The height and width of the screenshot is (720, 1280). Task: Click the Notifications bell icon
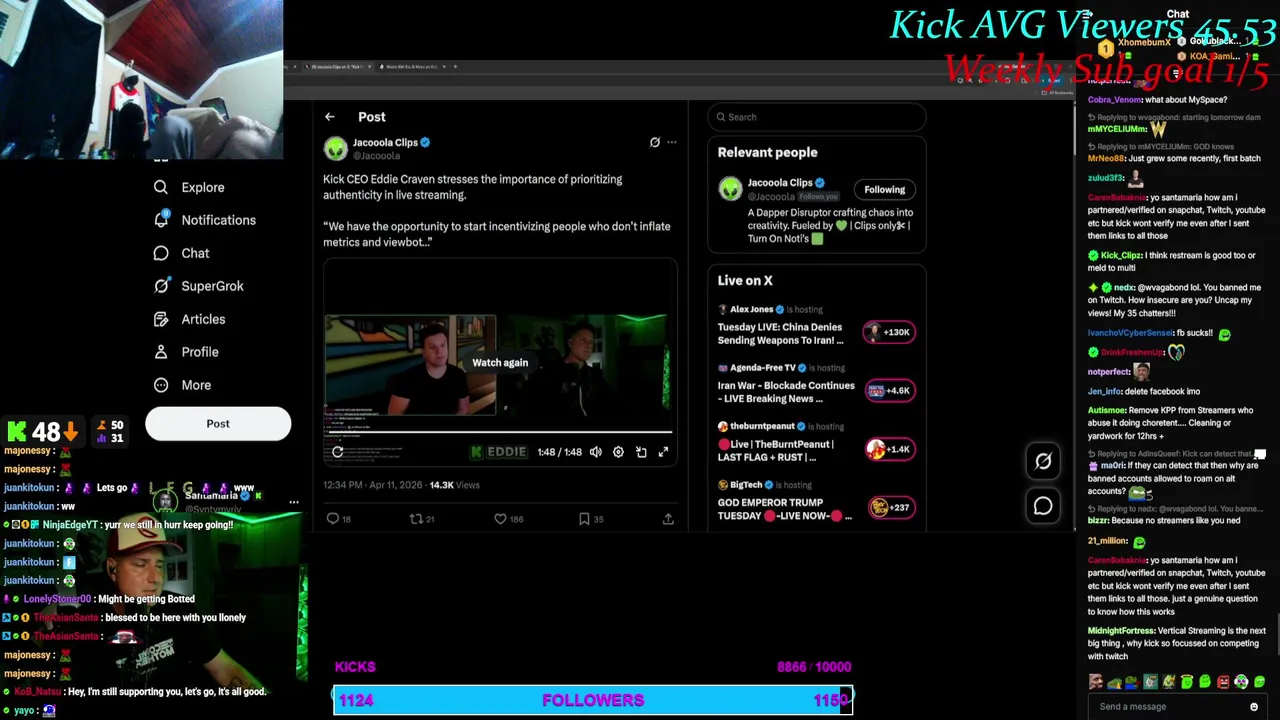161,220
